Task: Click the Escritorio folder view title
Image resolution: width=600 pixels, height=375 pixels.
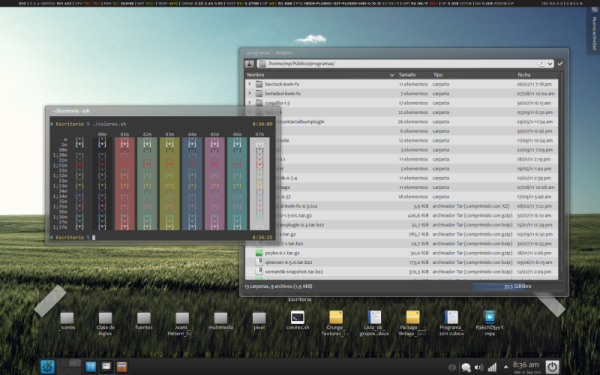Action: [300, 299]
